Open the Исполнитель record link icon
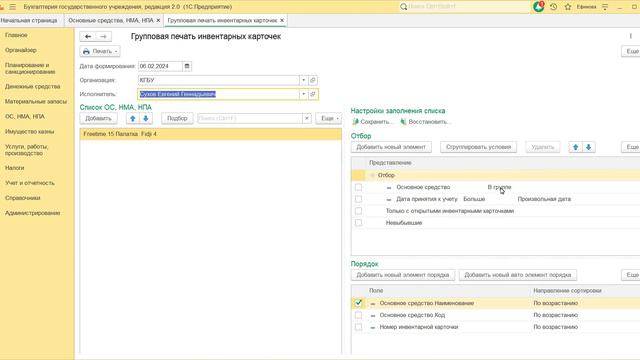 (313, 94)
